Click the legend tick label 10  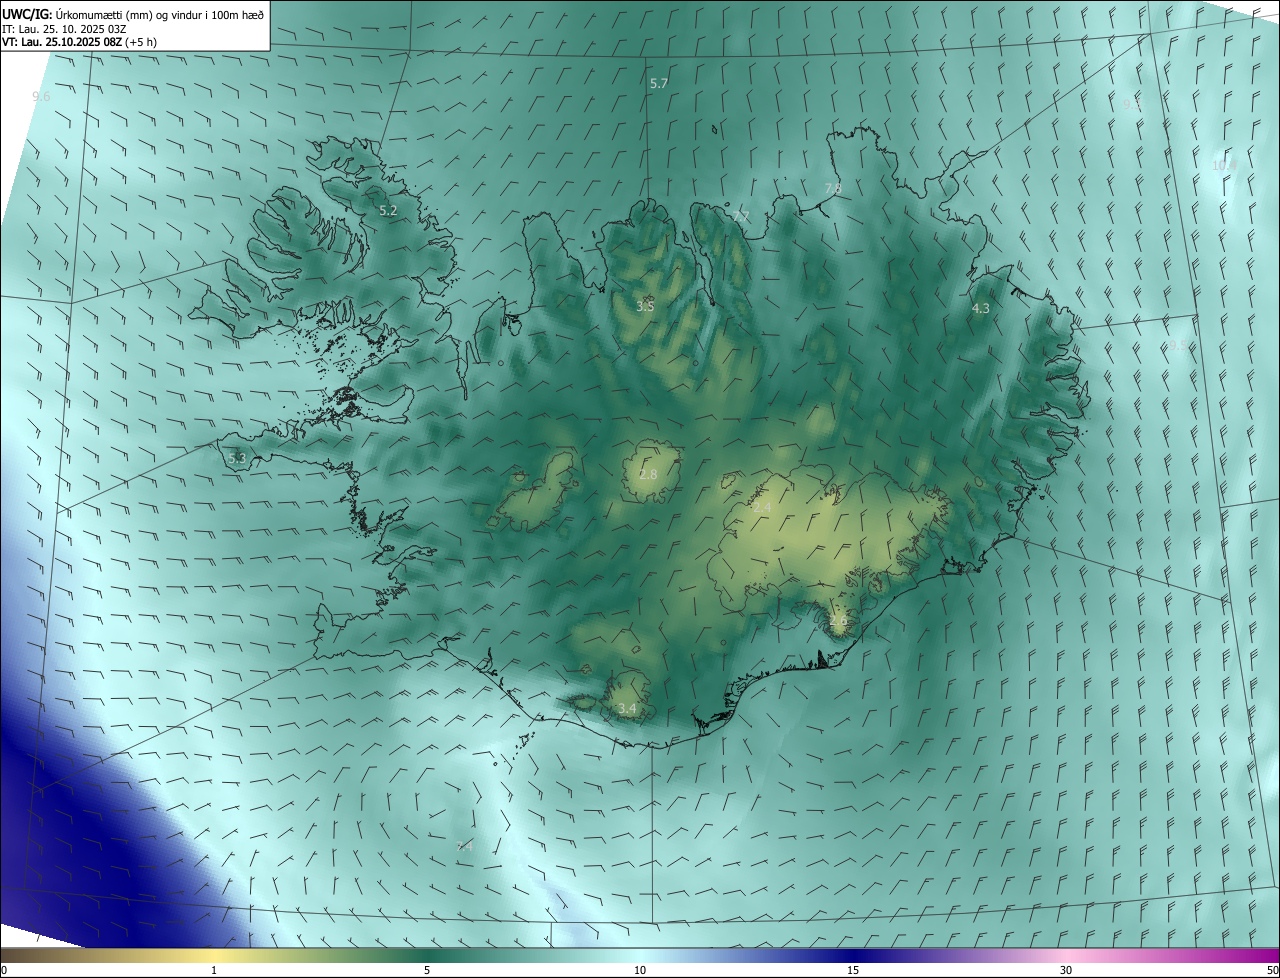[x=640, y=971]
